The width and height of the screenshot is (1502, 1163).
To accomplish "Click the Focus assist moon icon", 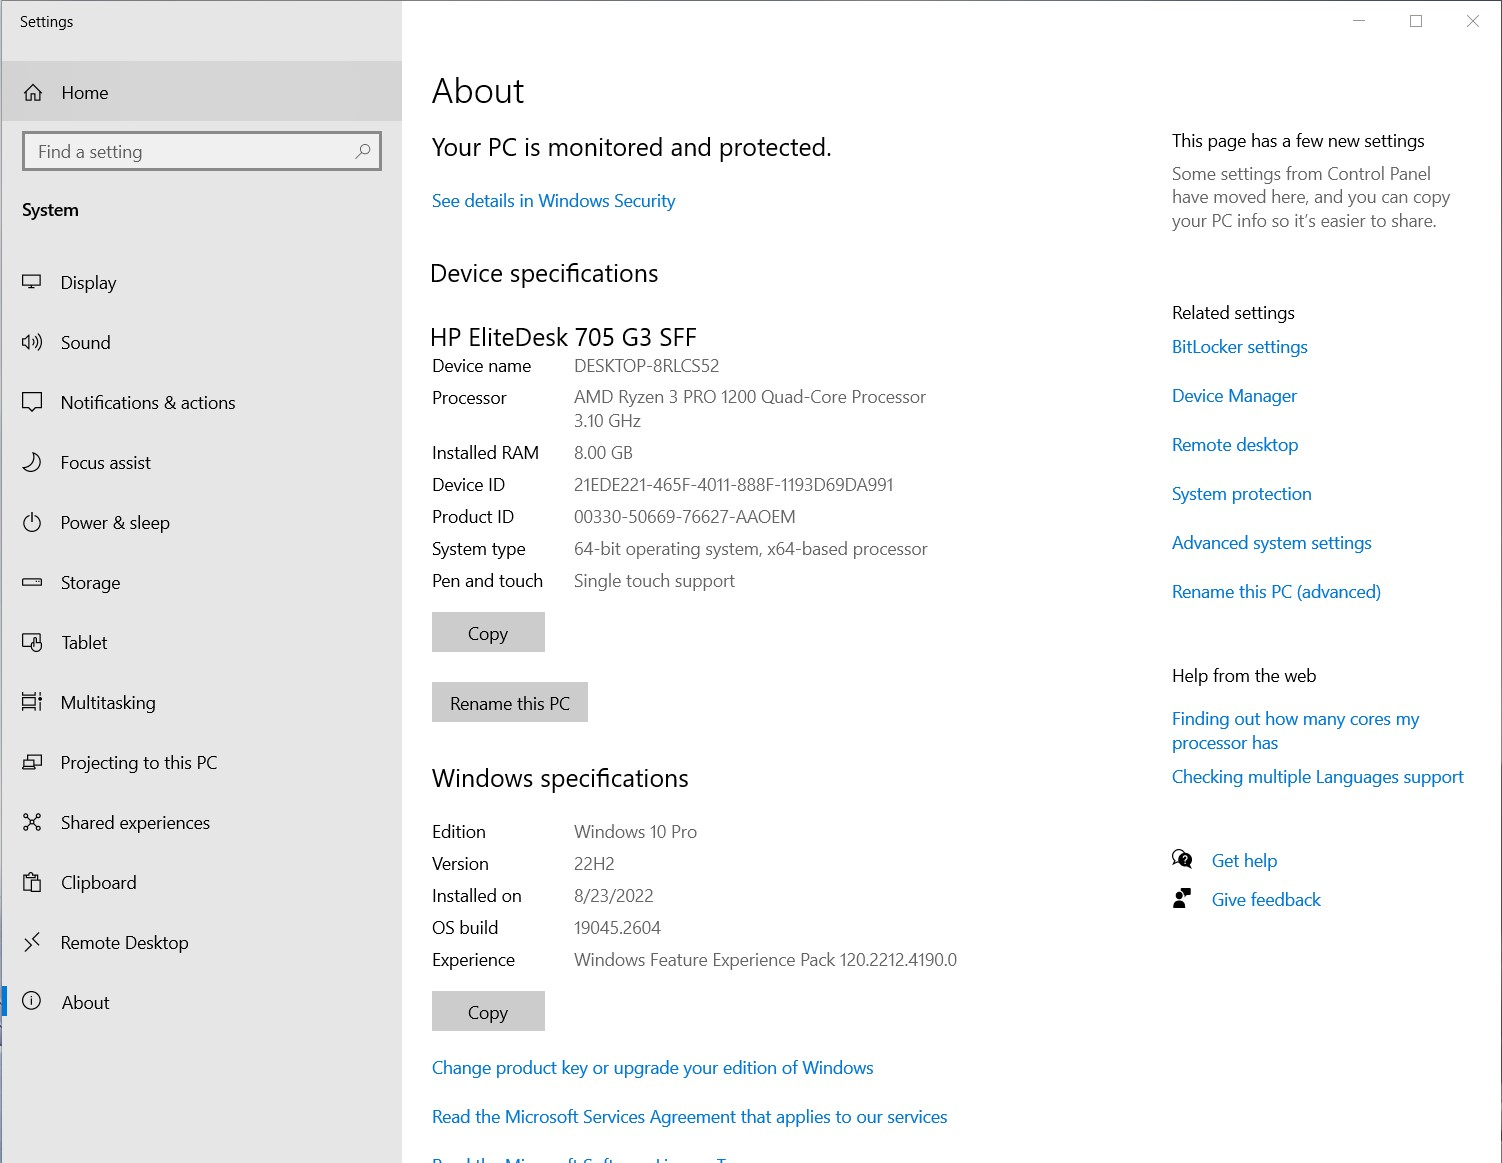I will point(32,462).
